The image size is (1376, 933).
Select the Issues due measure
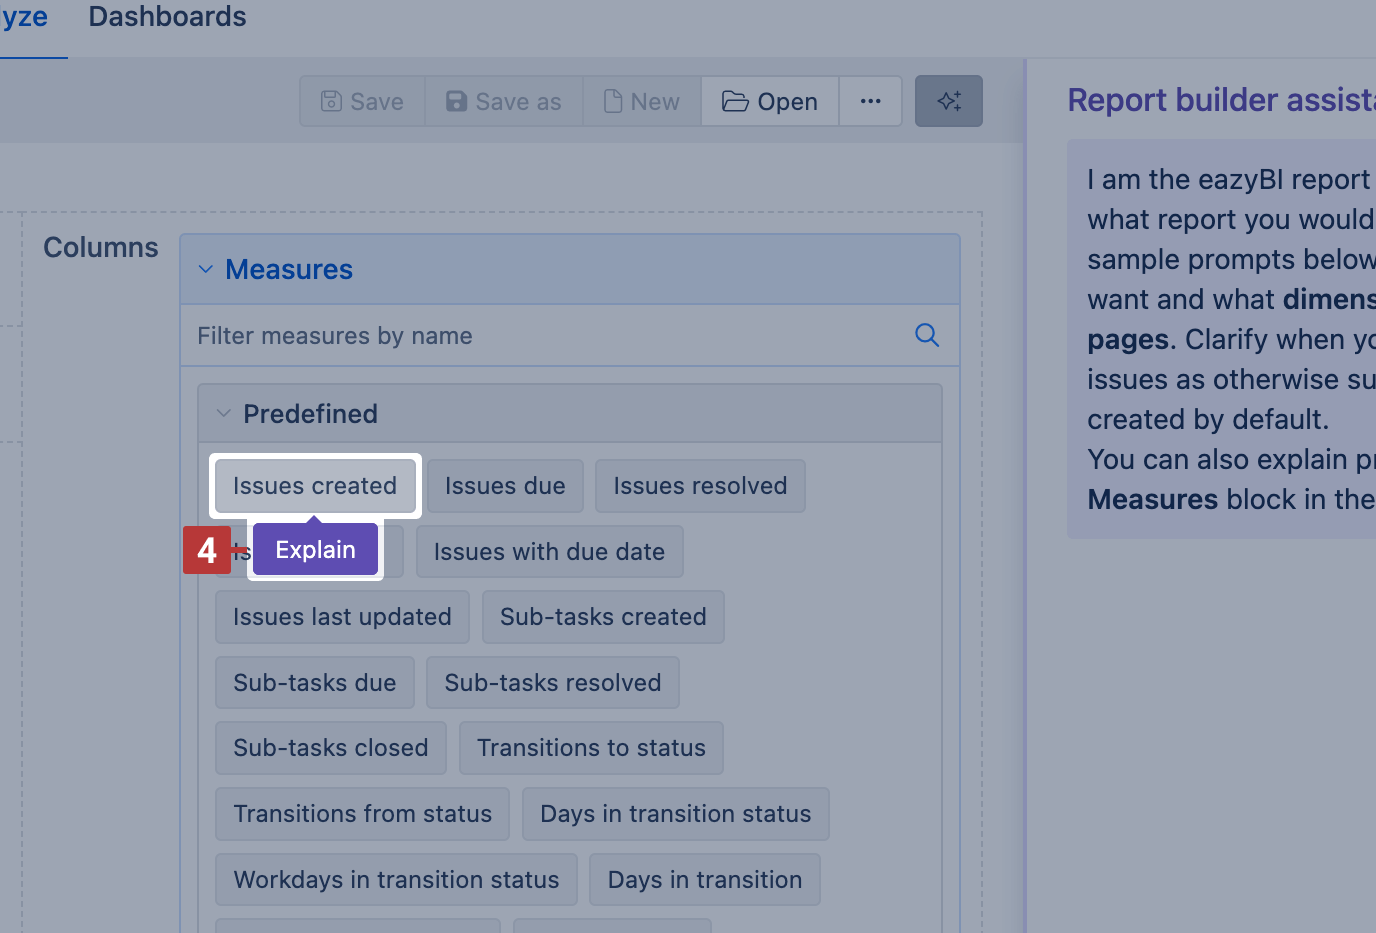pos(505,485)
